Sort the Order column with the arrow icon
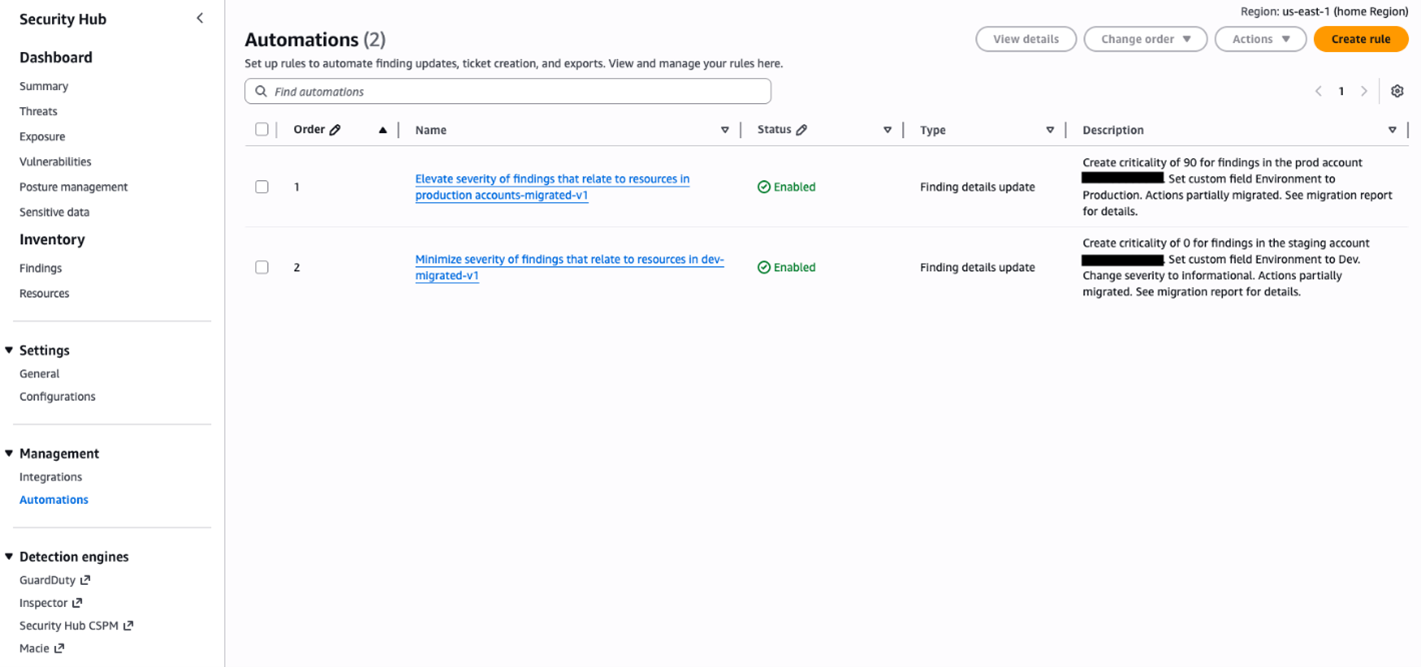The image size is (1421, 667). 382,129
